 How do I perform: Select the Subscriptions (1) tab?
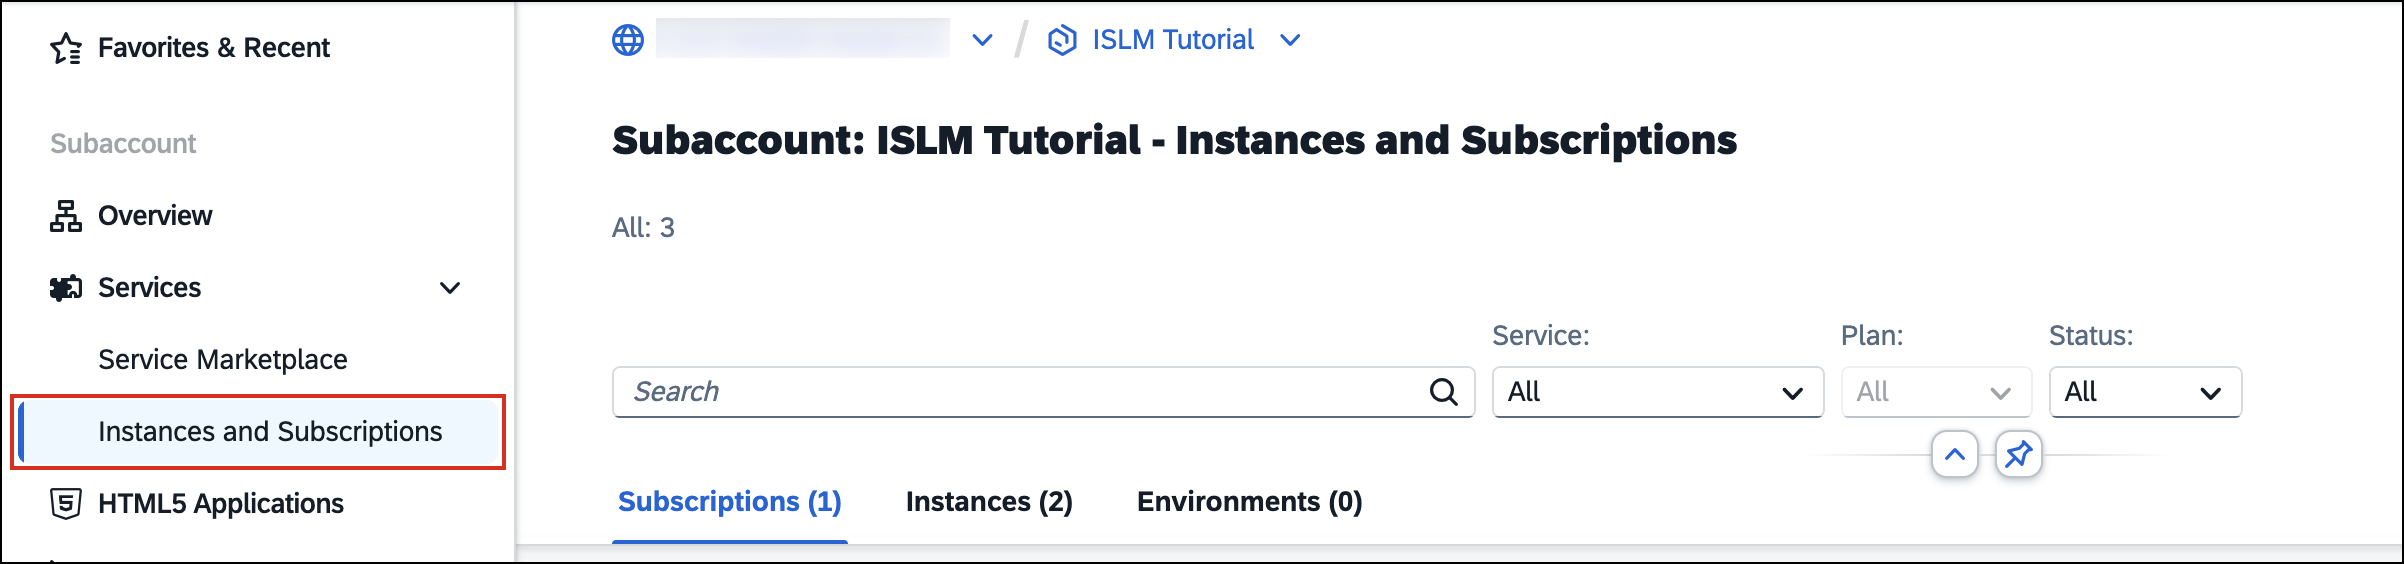730,501
